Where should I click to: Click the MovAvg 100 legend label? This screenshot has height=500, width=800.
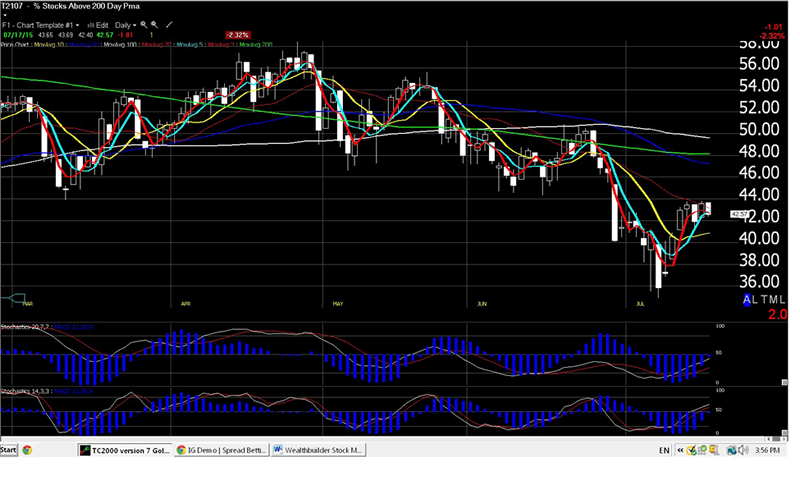coord(120,45)
